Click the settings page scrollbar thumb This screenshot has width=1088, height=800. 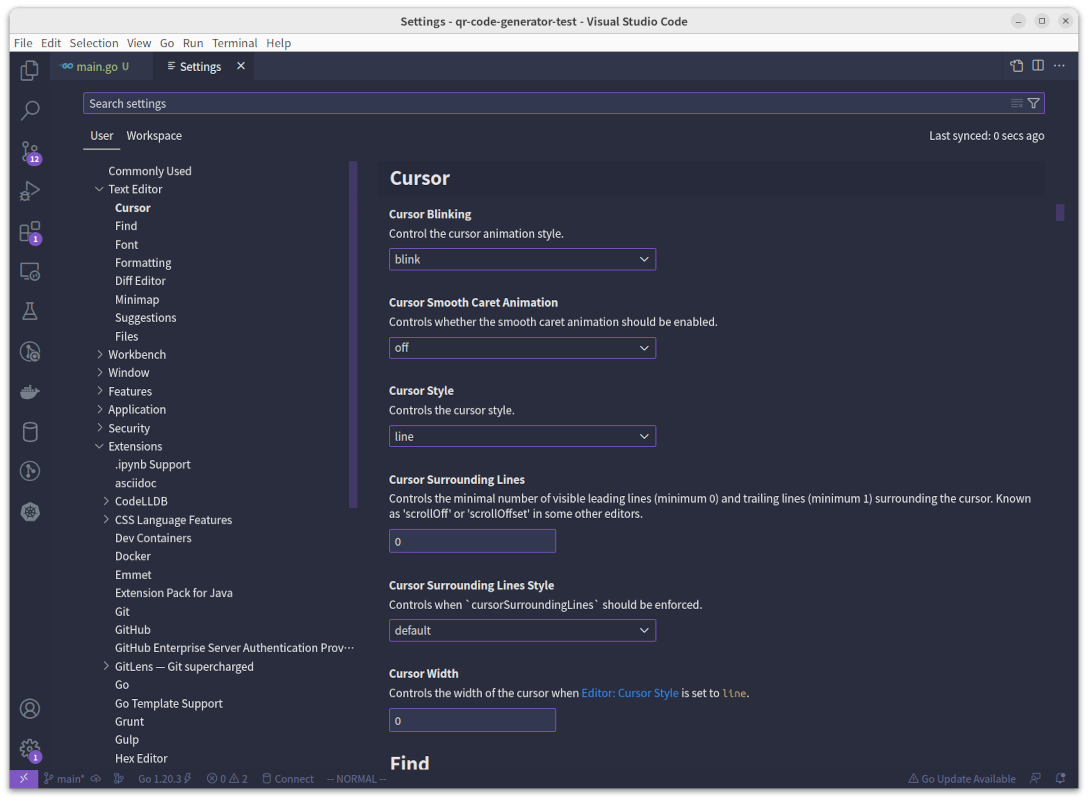click(1060, 212)
